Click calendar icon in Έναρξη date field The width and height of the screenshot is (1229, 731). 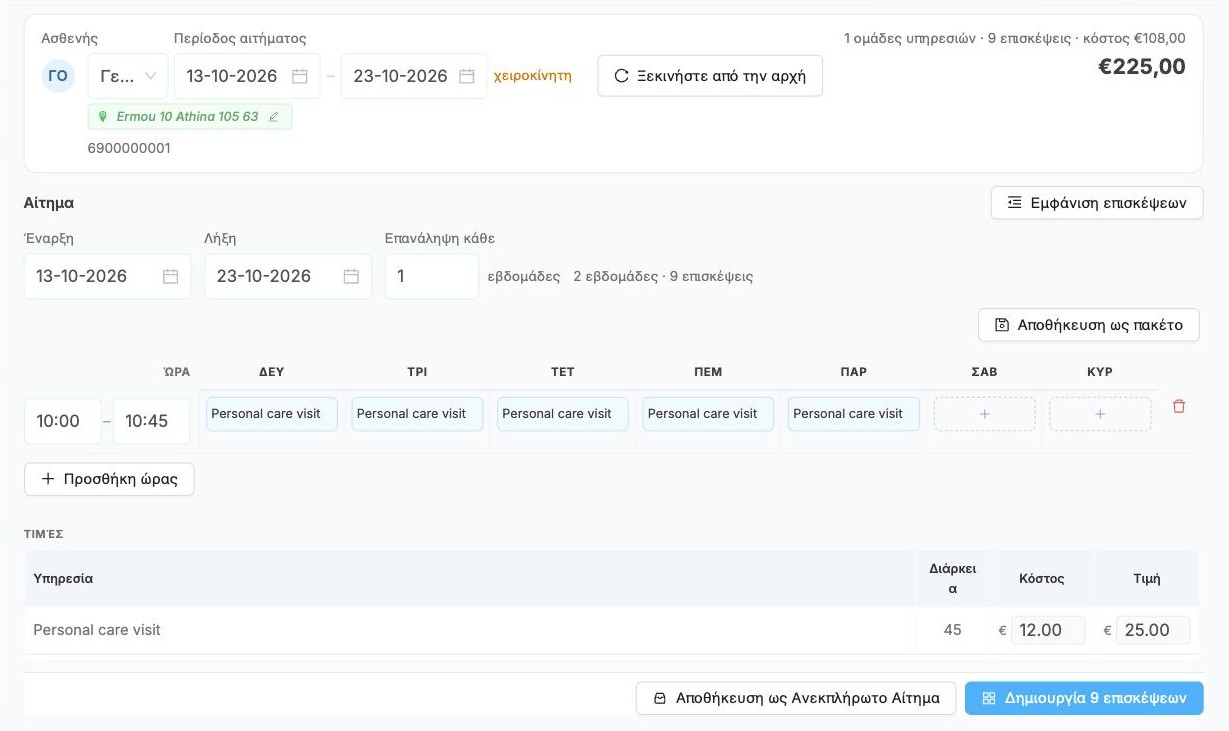[x=170, y=276]
